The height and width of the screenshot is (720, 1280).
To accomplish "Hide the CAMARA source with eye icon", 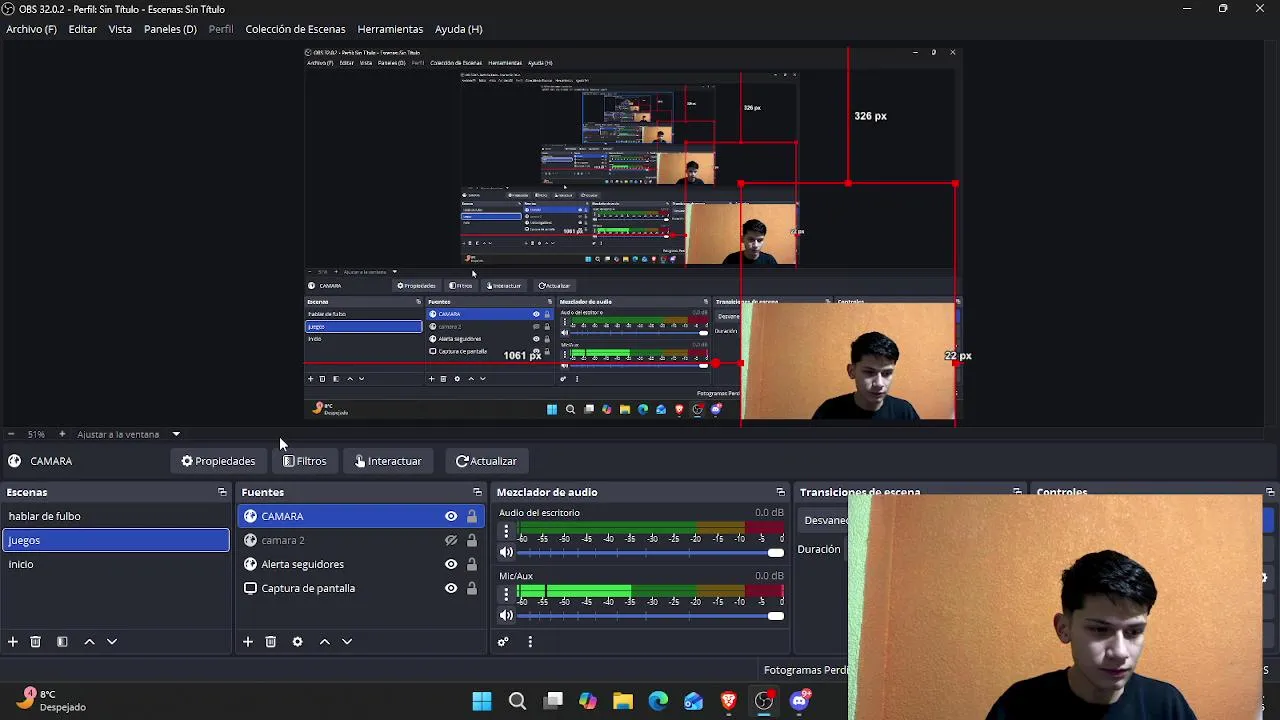I will (x=451, y=516).
